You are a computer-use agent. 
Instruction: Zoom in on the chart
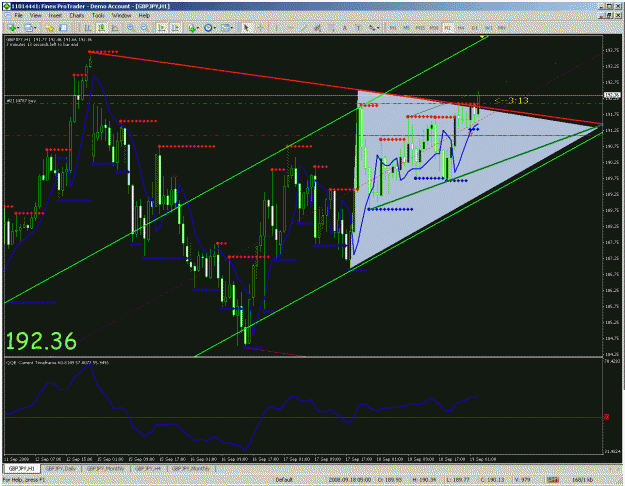point(130,28)
